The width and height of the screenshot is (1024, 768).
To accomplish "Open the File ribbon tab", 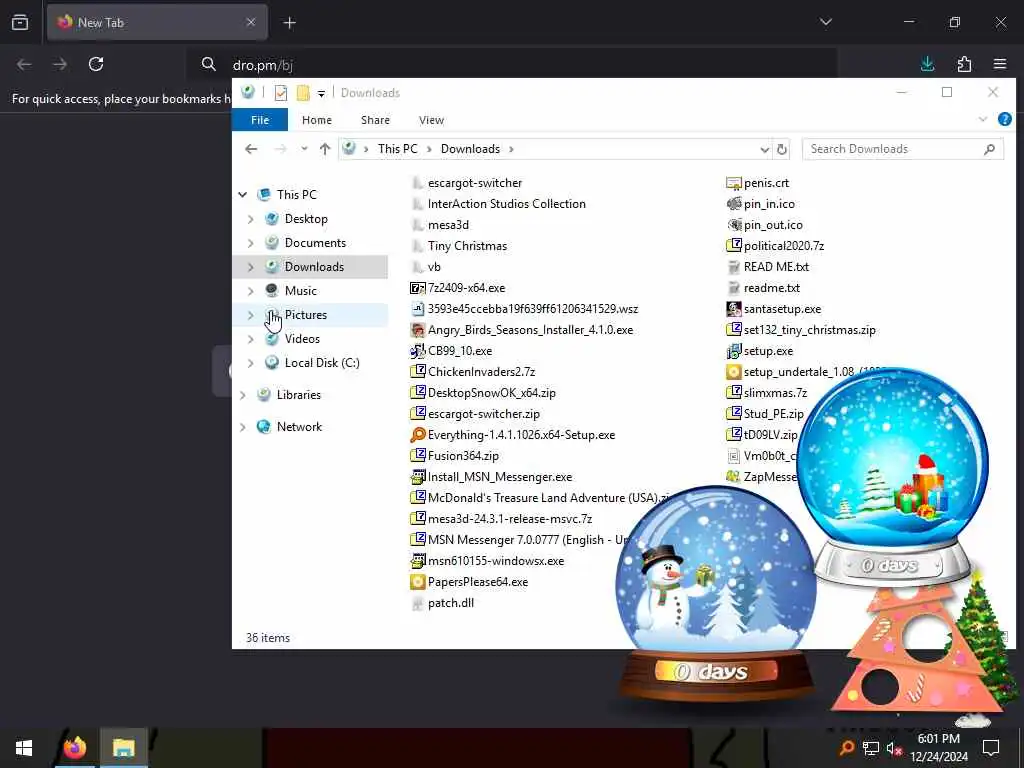I will pyautogui.click(x=260, y=120).
